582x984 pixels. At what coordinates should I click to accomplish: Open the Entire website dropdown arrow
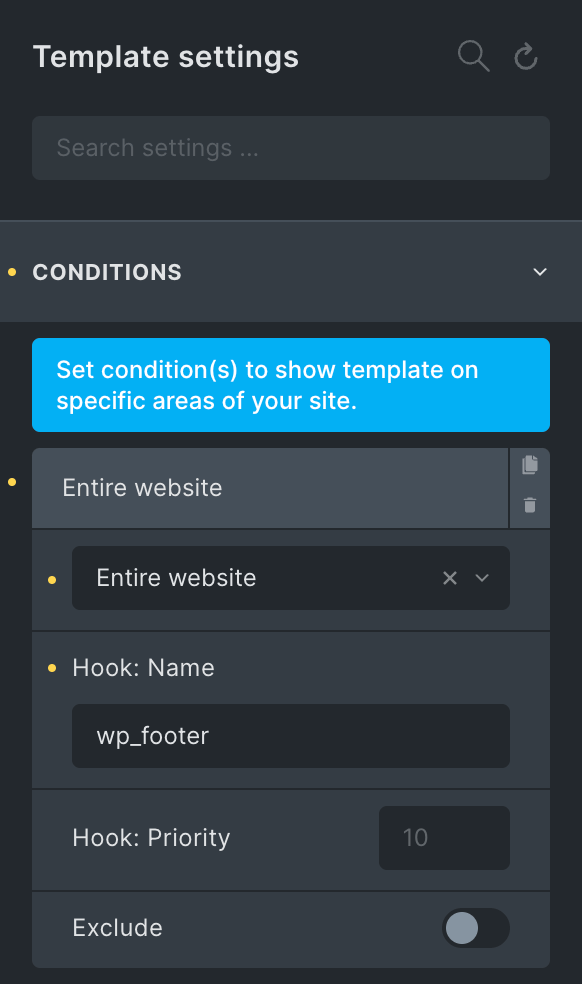pyautogui.click(x=482, y=578)
